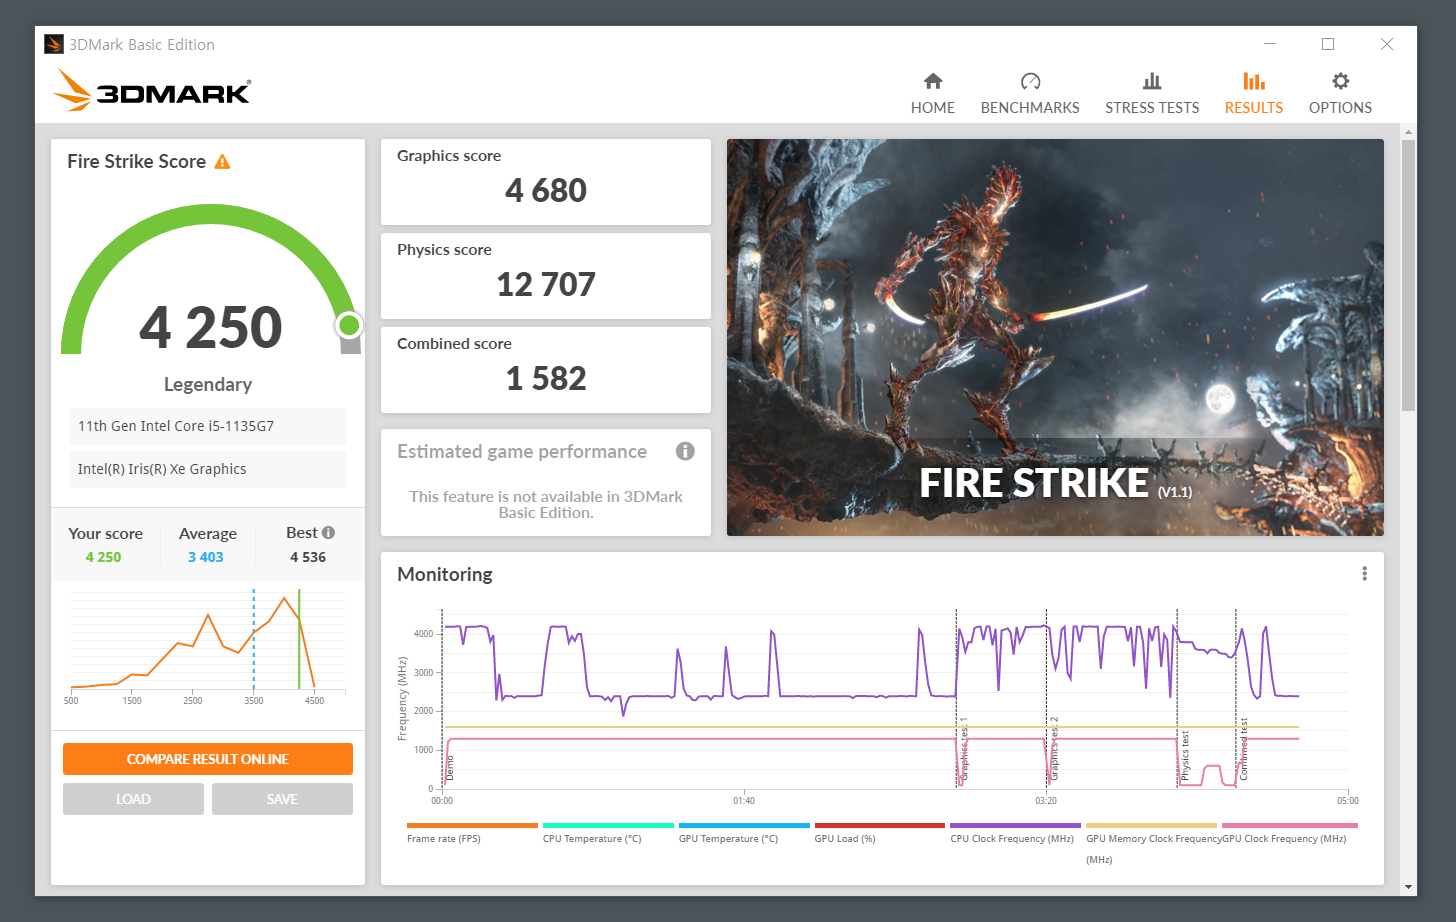
Task: Click the Physics score value 12 707
Action: (546, 284)
